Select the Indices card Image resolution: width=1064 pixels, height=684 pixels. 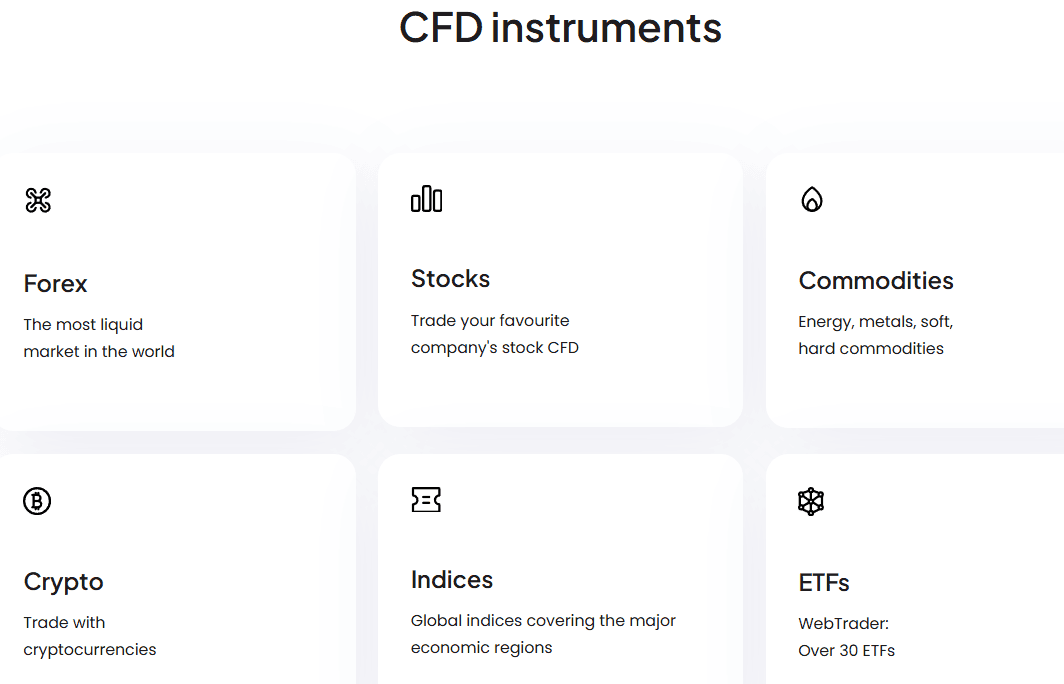point(560,570)
